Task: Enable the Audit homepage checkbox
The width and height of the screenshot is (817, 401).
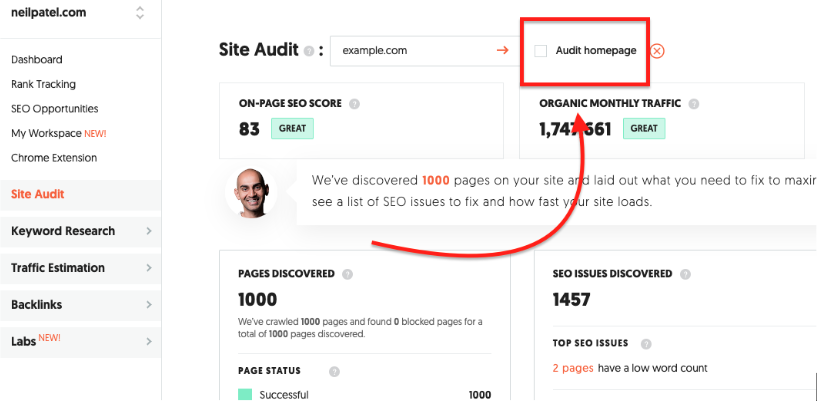Action: coord(541,50)
